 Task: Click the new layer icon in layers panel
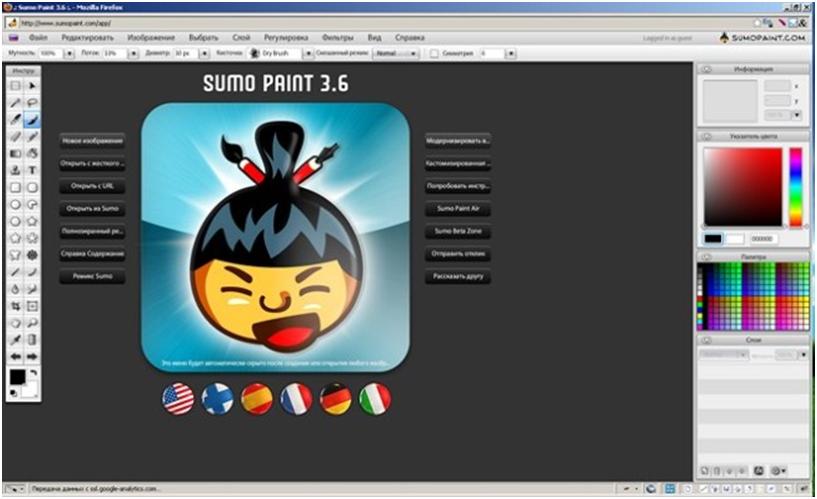[x=704, y=471]
